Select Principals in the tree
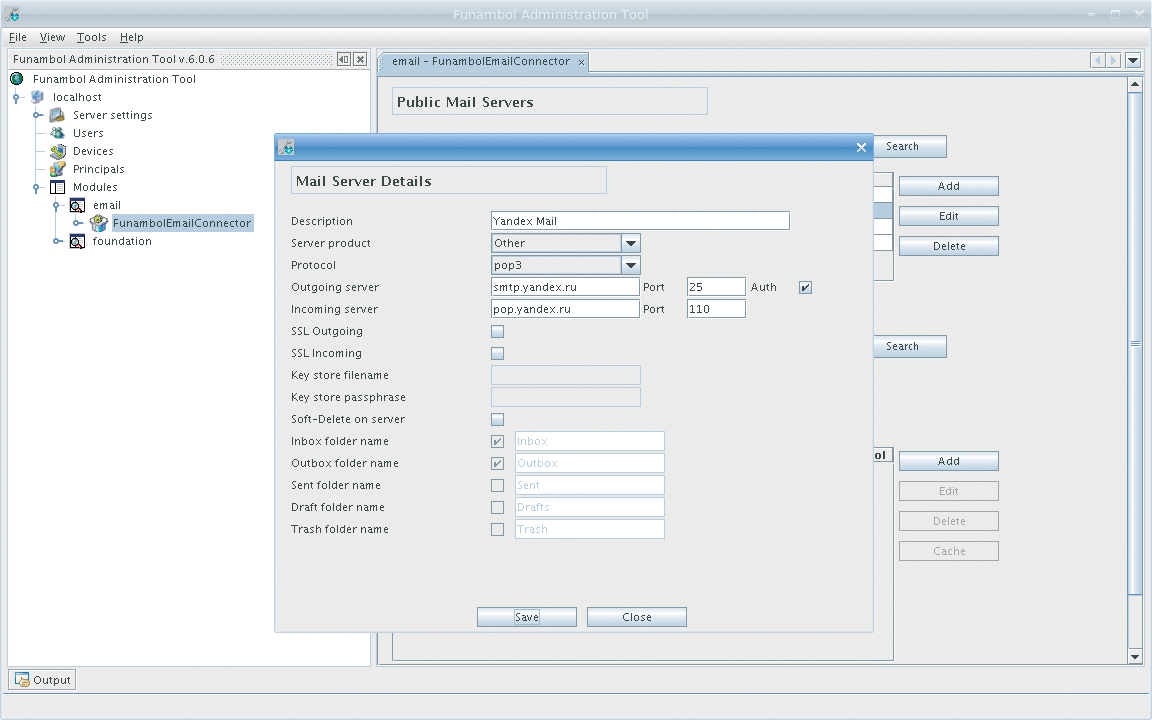 pyautogui.click(x=98, y=169)
